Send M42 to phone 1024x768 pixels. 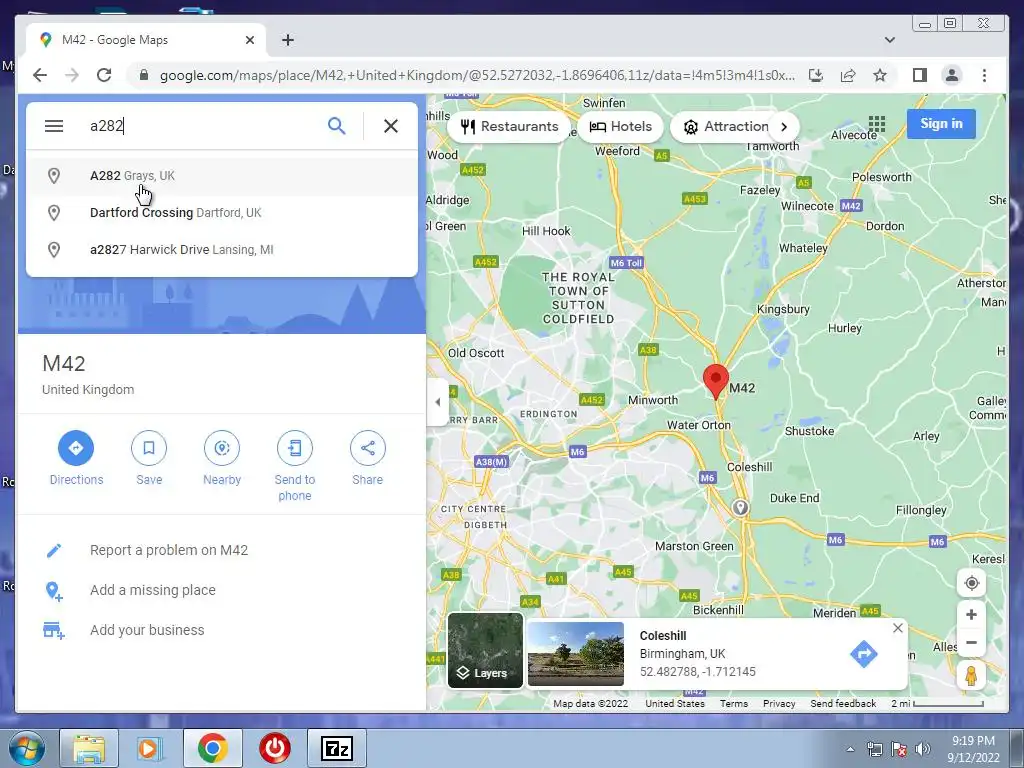coord(295,466)
